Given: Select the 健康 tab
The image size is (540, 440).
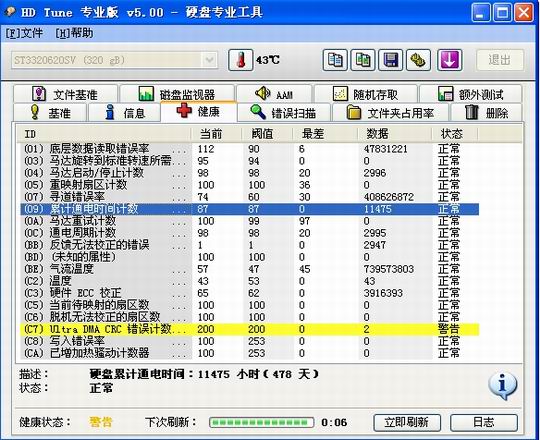Looking at the screenshot, I should click(x=199, y=112).
